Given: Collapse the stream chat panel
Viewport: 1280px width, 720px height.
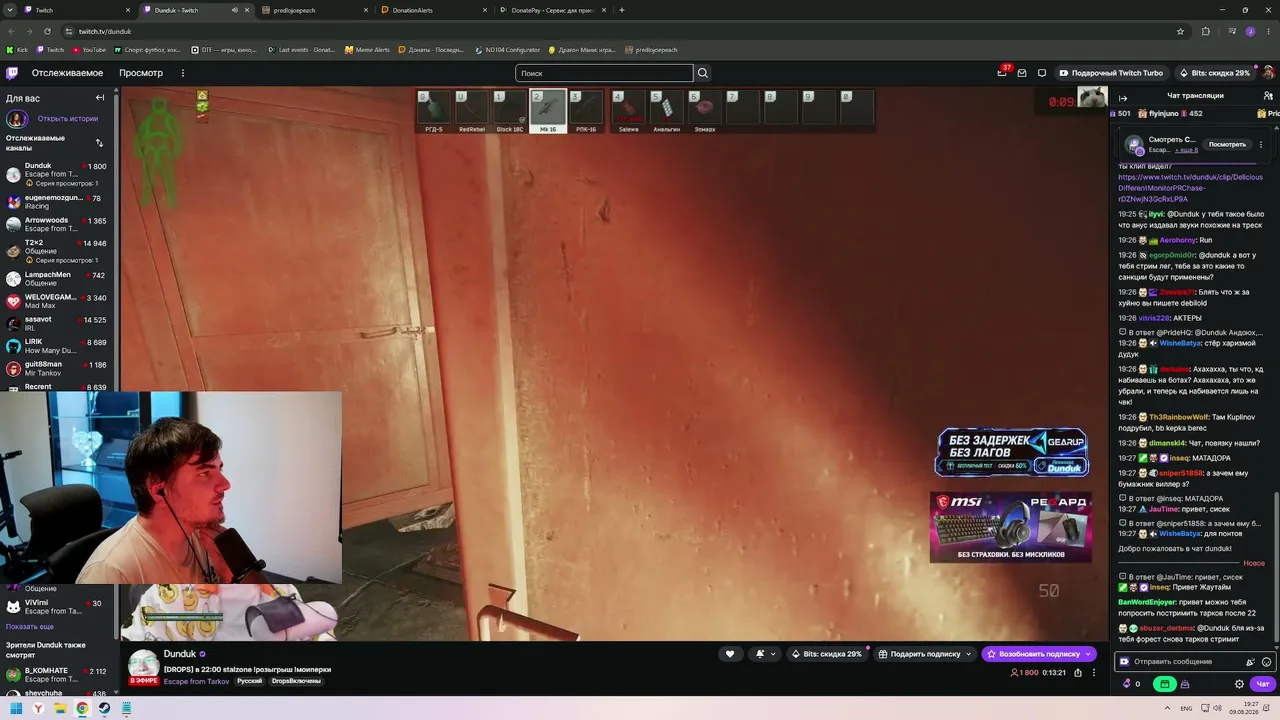Looking at the screenshot, I should (1123, 98).
